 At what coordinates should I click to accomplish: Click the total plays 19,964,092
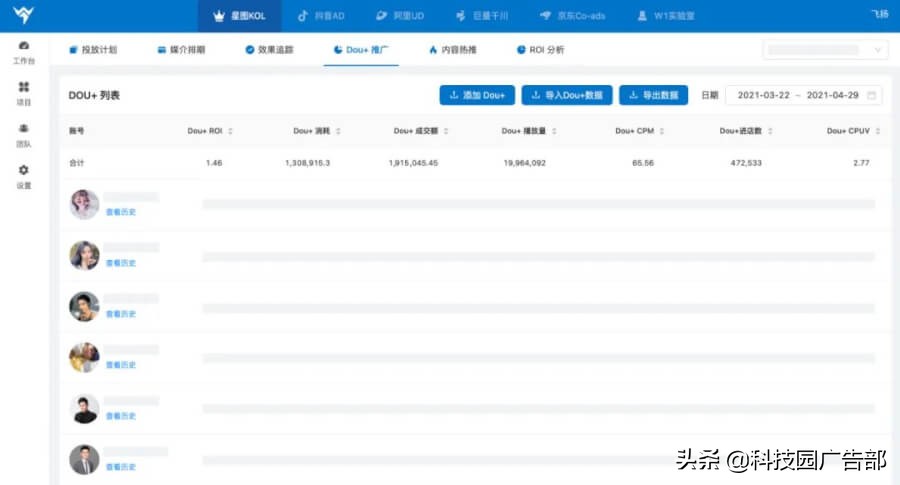pyautogui.click(x=525, y=163)
